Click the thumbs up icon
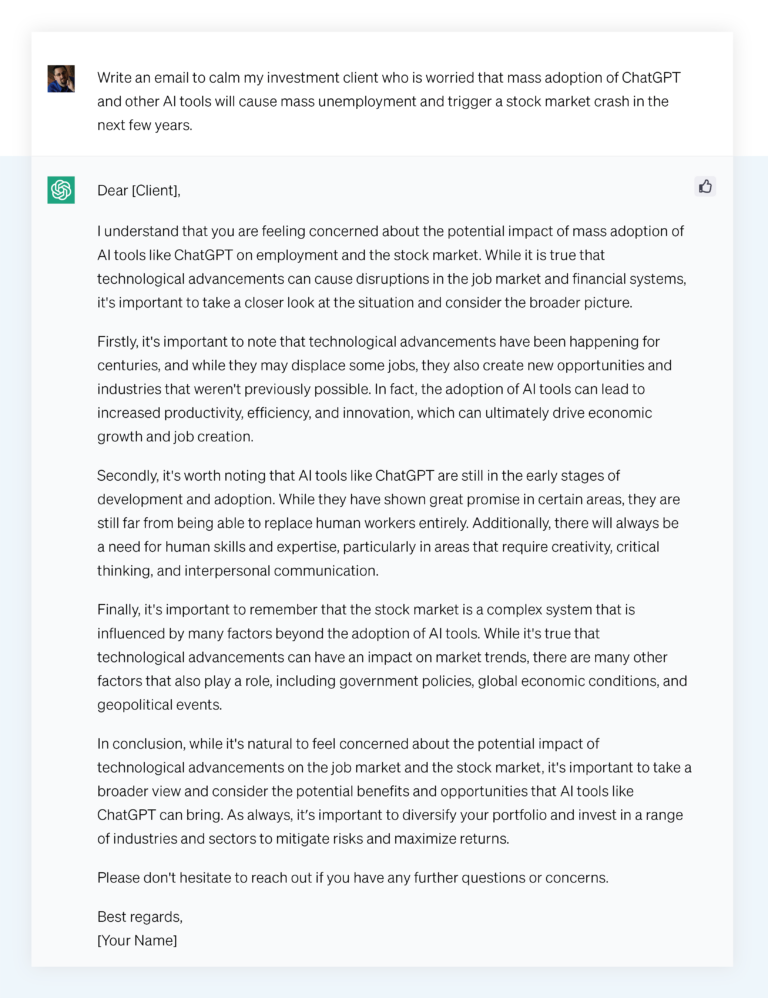 click(705, 186)
